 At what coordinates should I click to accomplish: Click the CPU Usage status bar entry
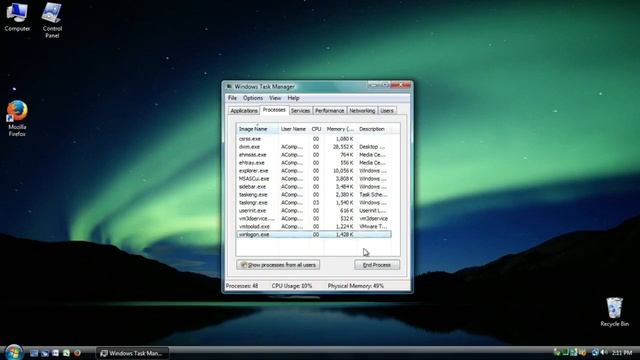292,286
